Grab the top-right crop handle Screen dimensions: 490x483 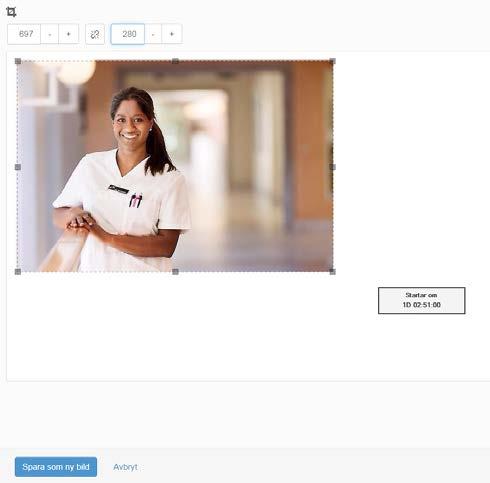(332, 61)
